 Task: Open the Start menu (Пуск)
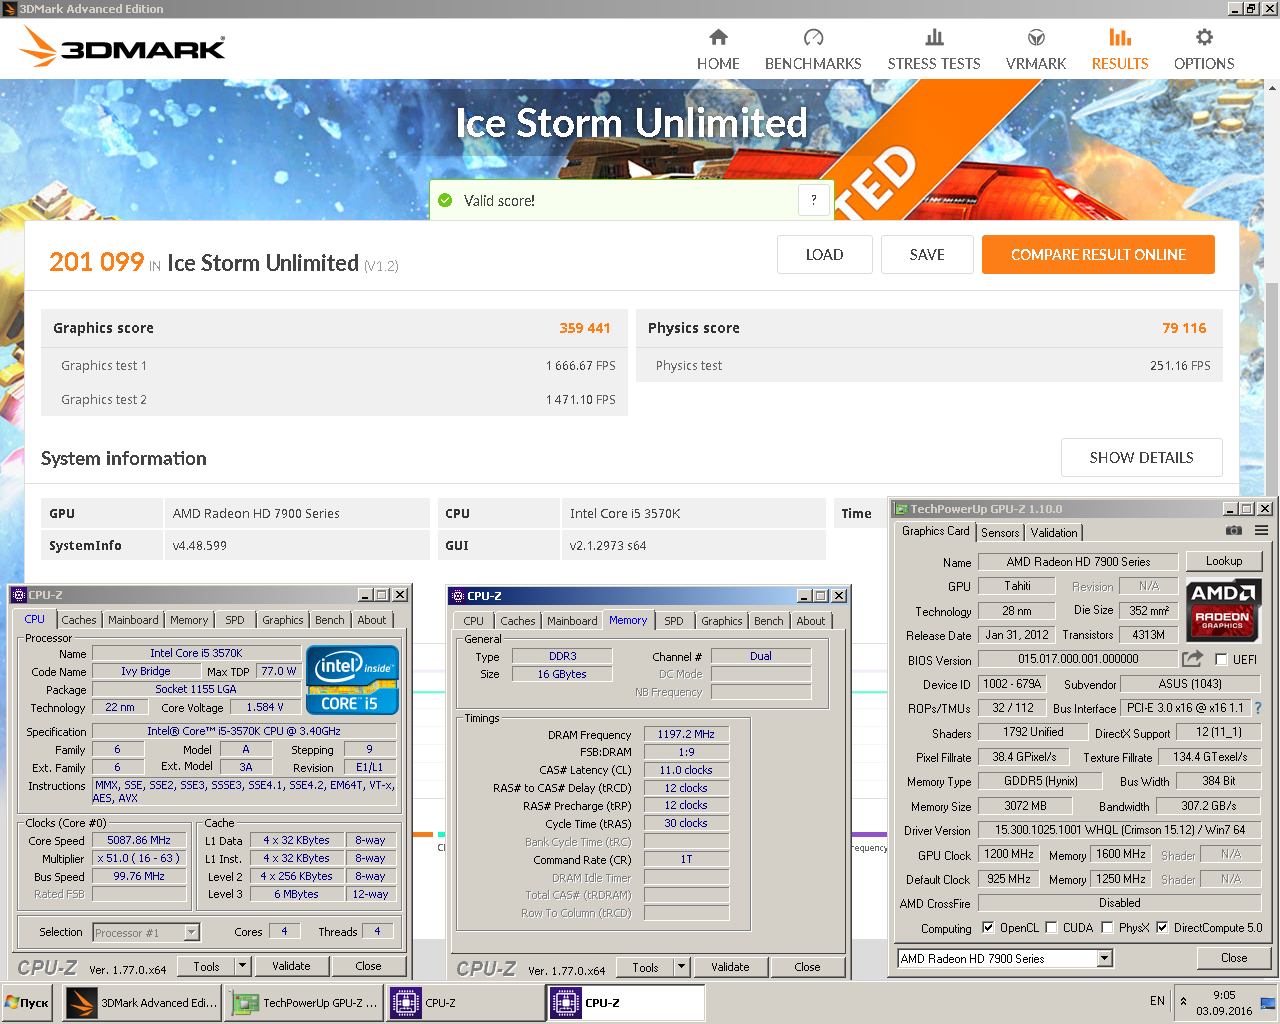(28, 1002)
